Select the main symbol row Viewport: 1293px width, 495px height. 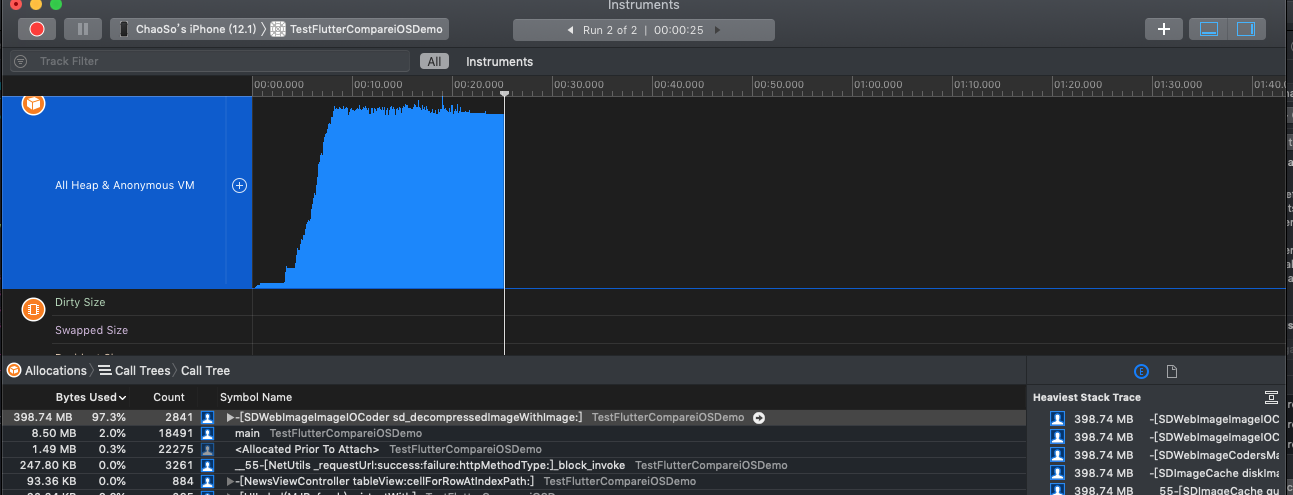(513, 433)
